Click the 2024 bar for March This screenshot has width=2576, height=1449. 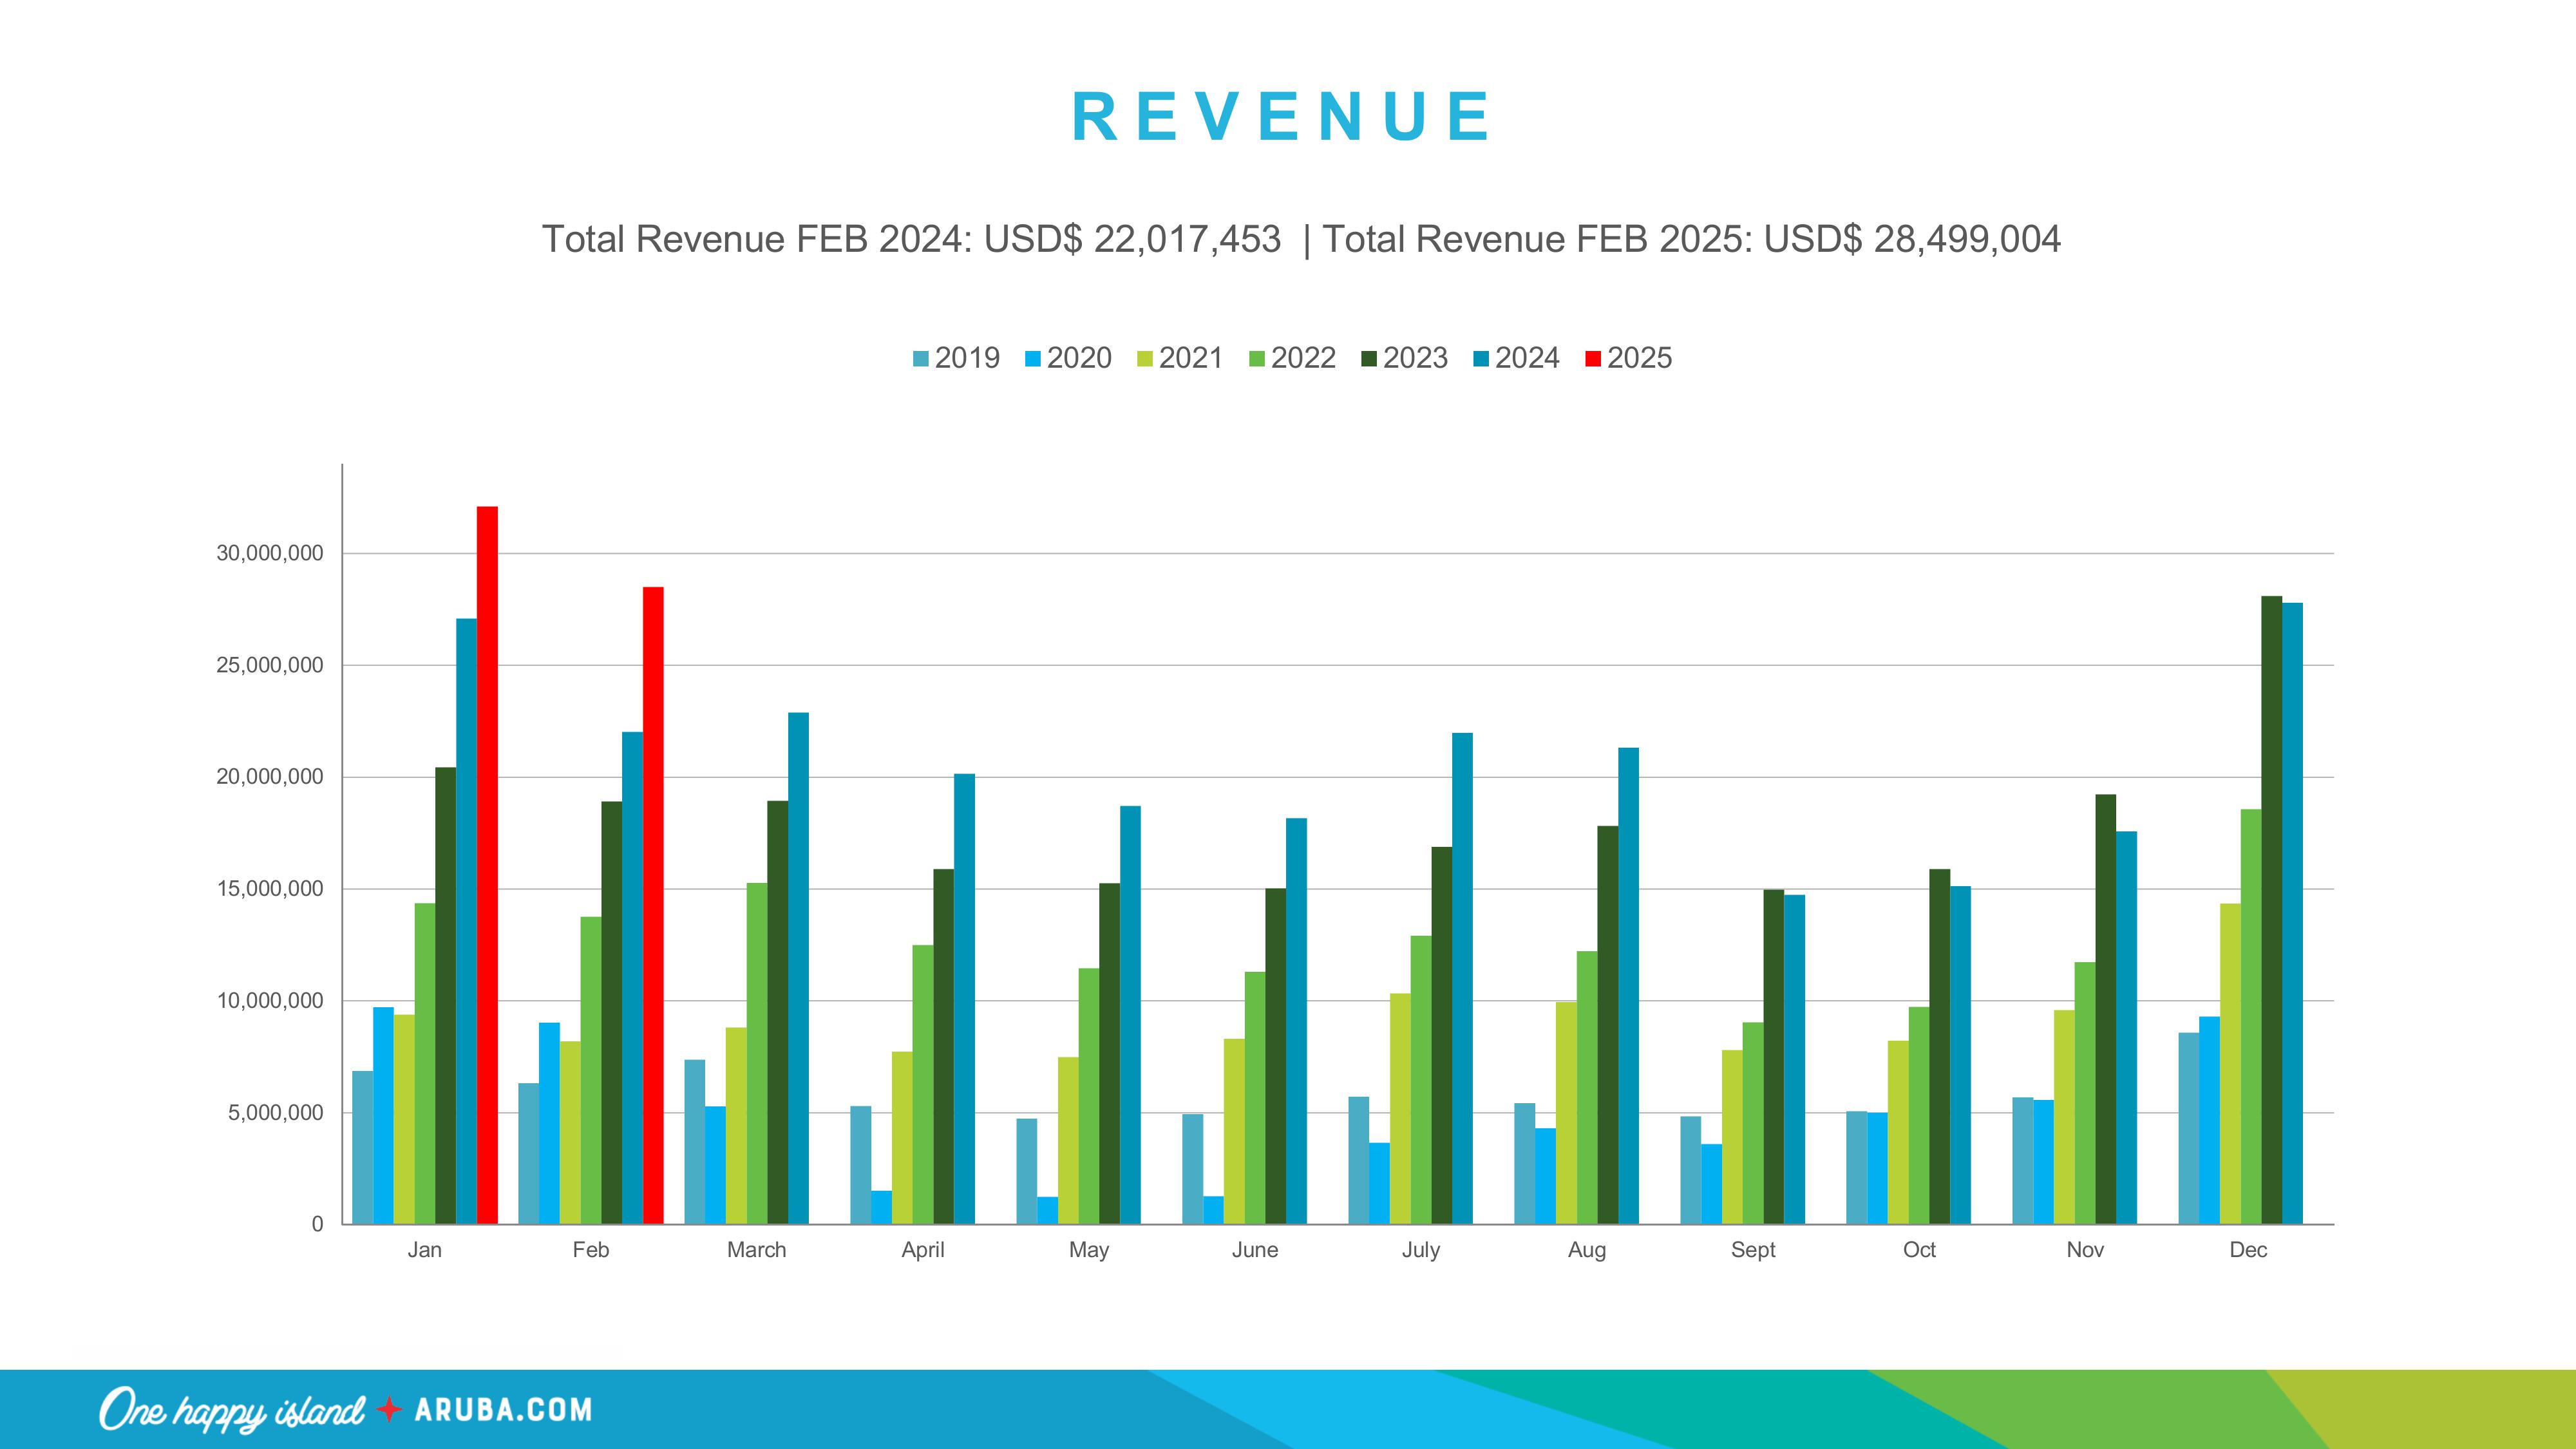[798, 968]
